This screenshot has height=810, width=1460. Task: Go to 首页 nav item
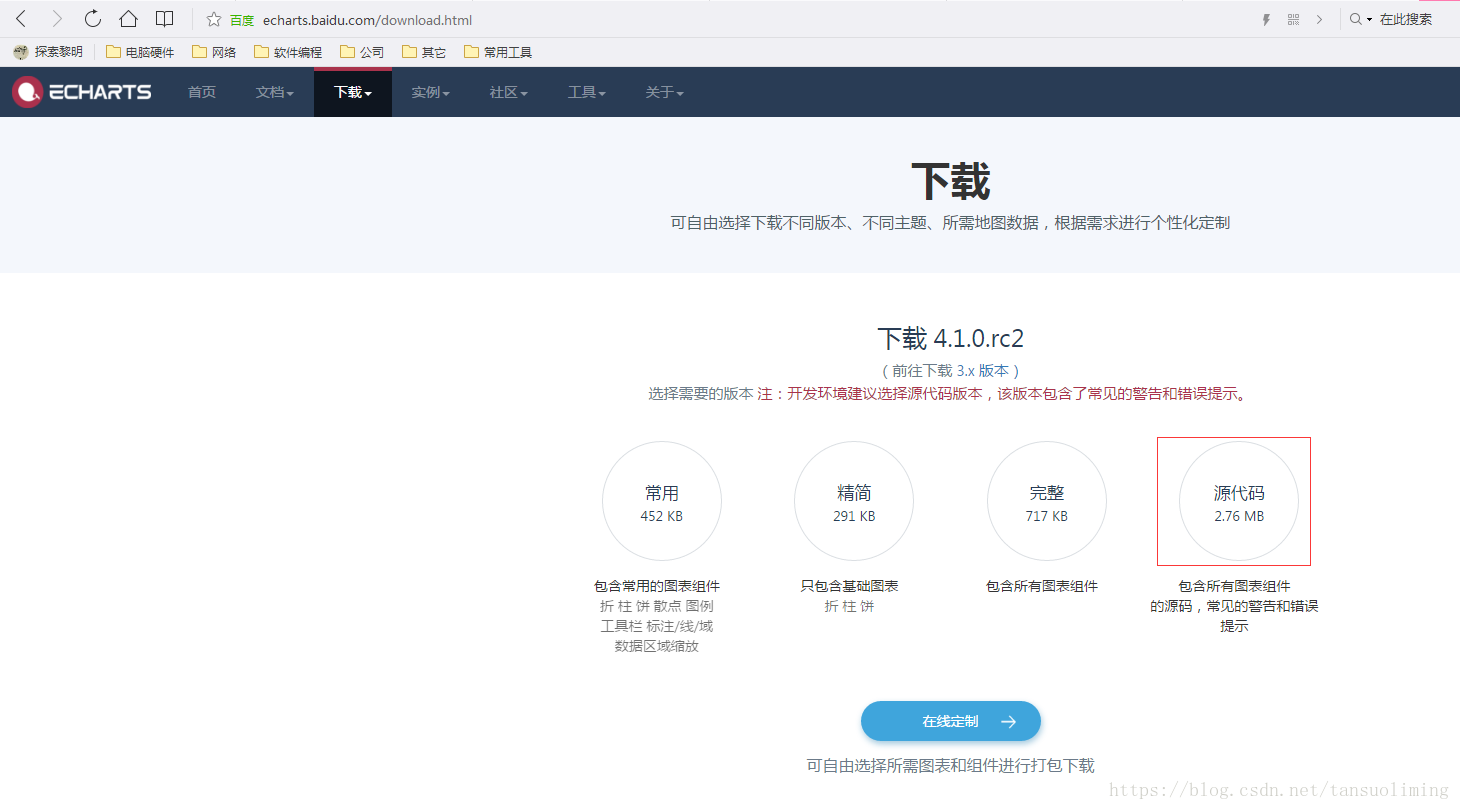(202, 92)
